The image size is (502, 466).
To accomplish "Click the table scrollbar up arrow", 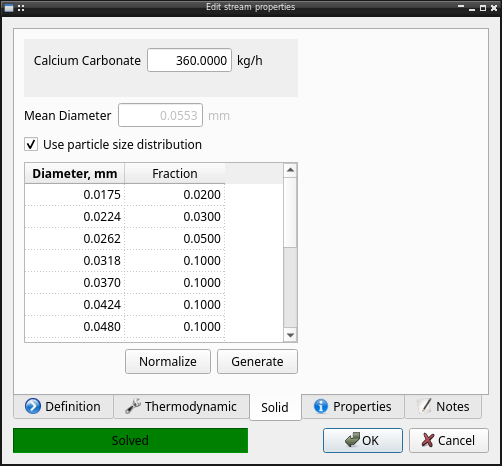I will (x=290, y=170).
